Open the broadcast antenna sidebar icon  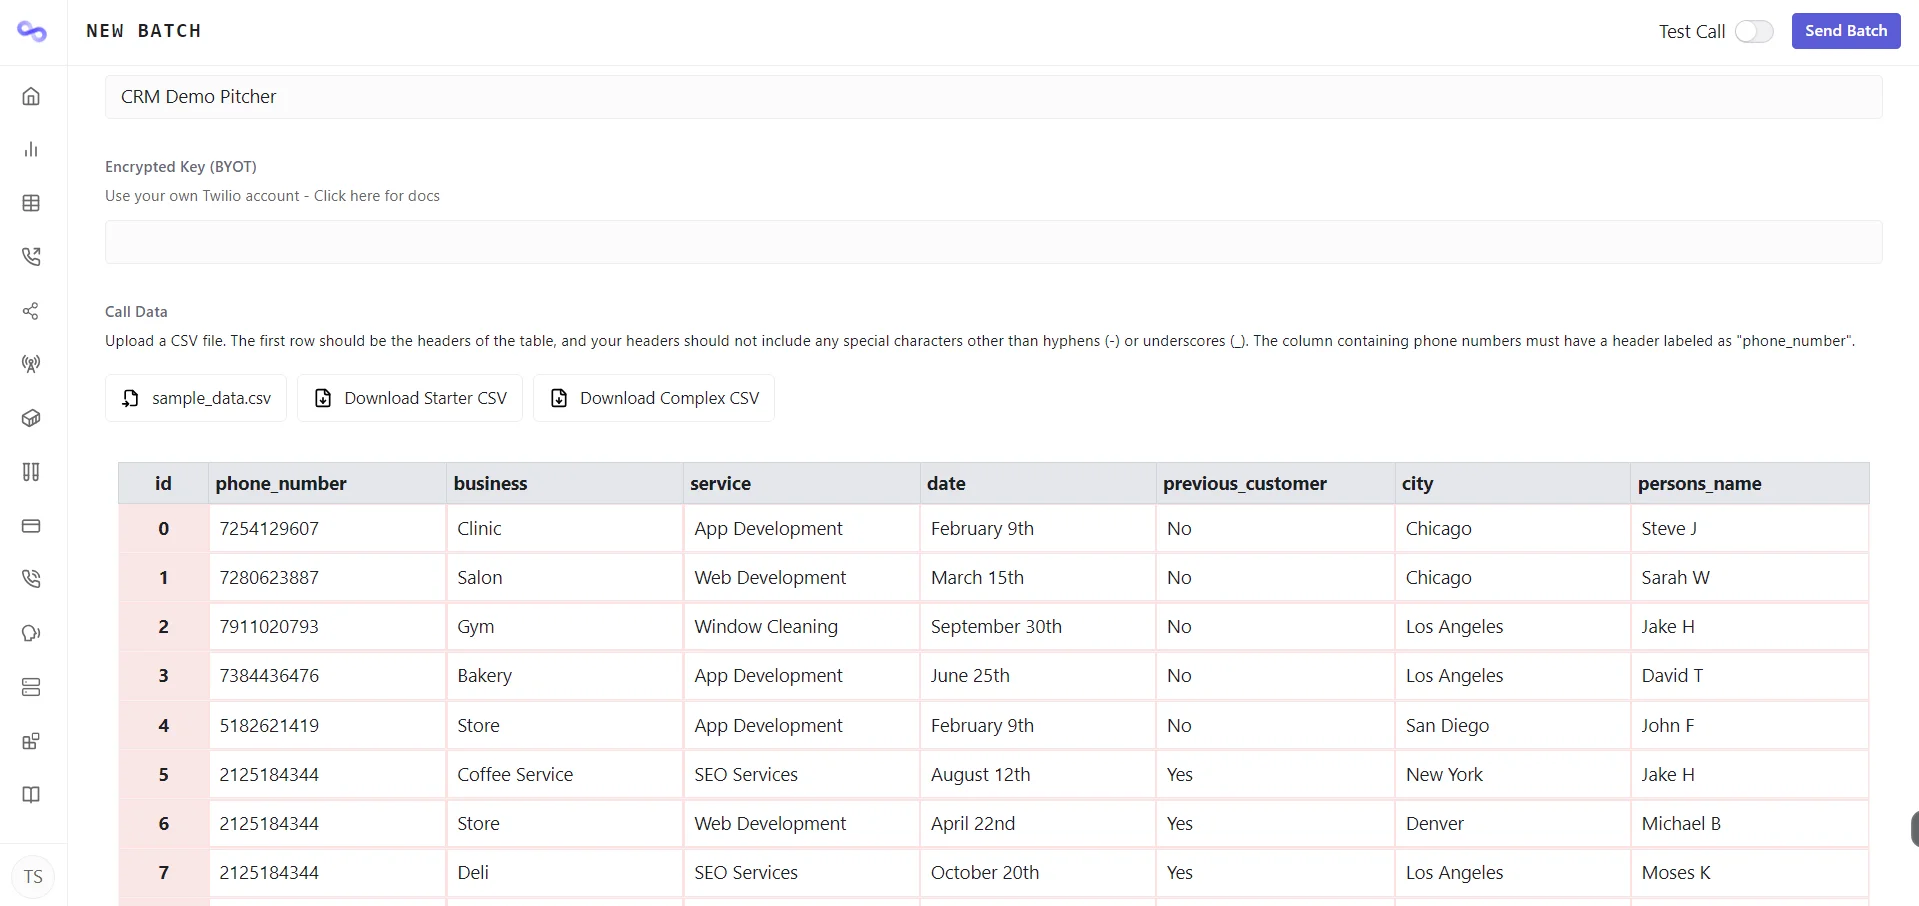point(31,364)
